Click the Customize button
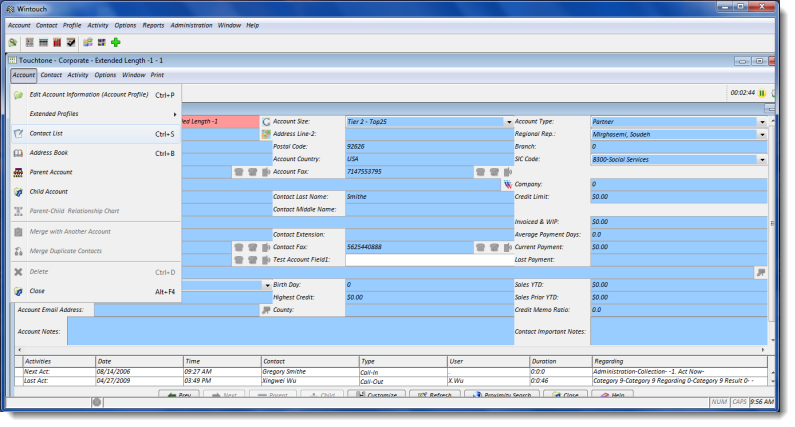 point(376,395)
